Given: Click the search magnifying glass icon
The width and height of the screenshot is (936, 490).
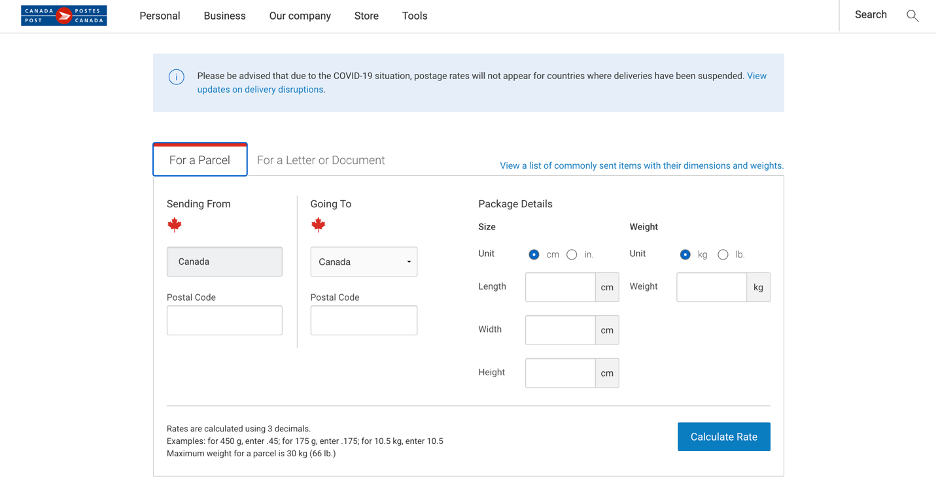Looking at the screenshot, I should click(x=912, y=15).
